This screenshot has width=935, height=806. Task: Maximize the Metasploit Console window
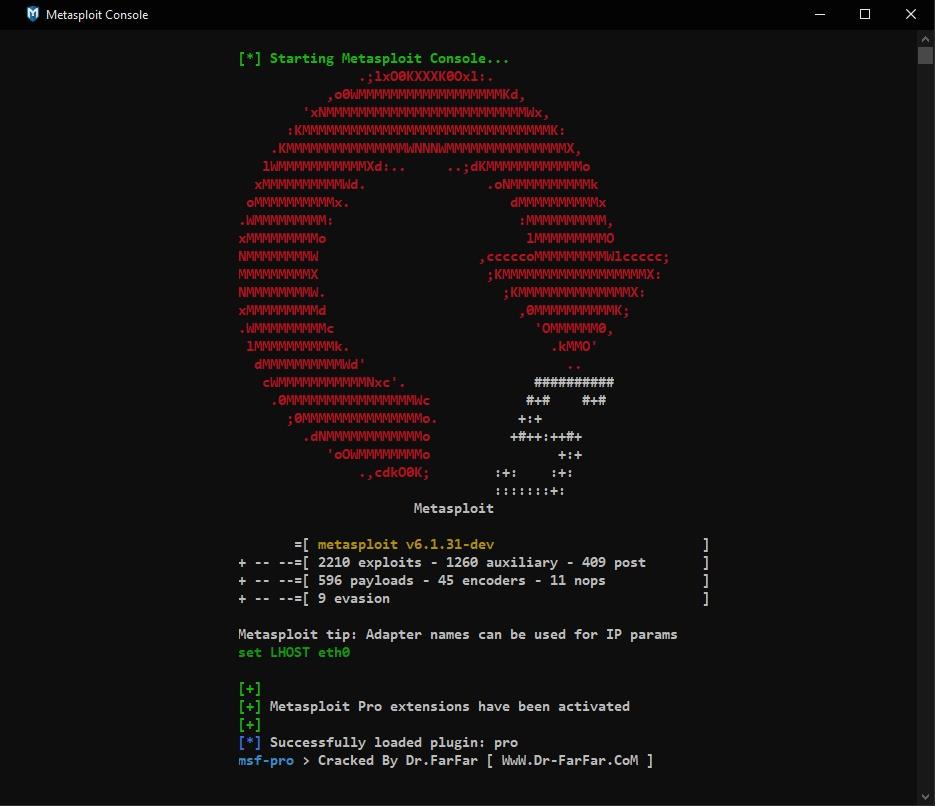(x=865, y=14)
